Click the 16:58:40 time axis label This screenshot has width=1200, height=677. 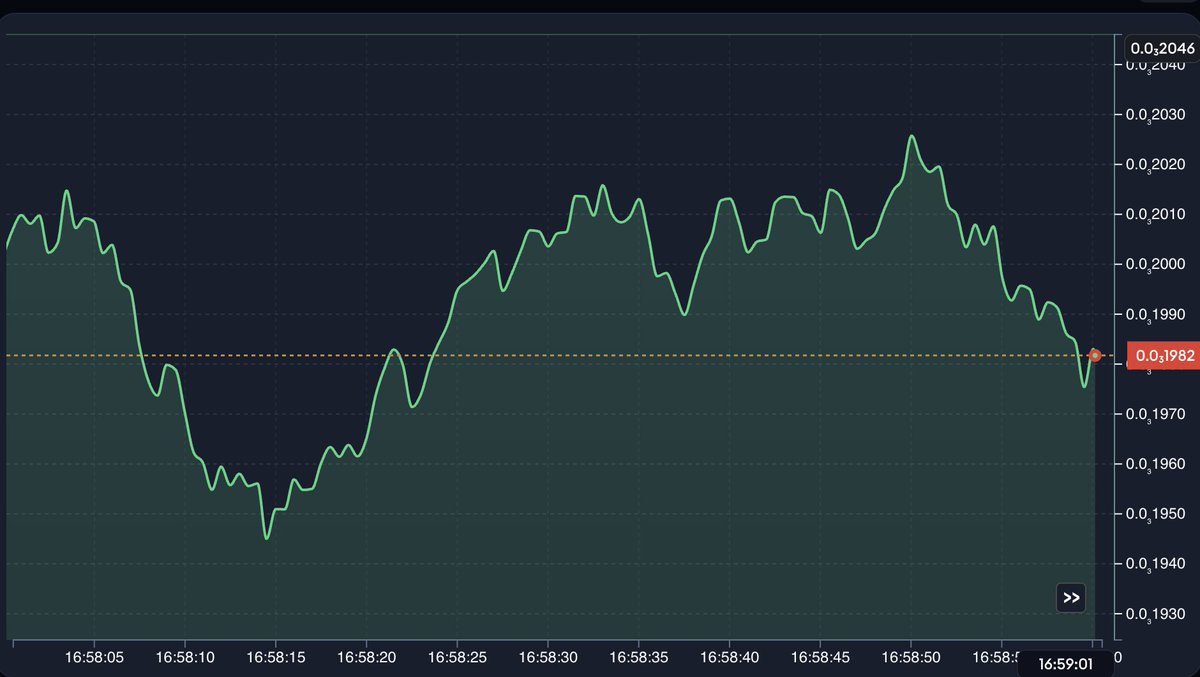[x=729, y=658]
